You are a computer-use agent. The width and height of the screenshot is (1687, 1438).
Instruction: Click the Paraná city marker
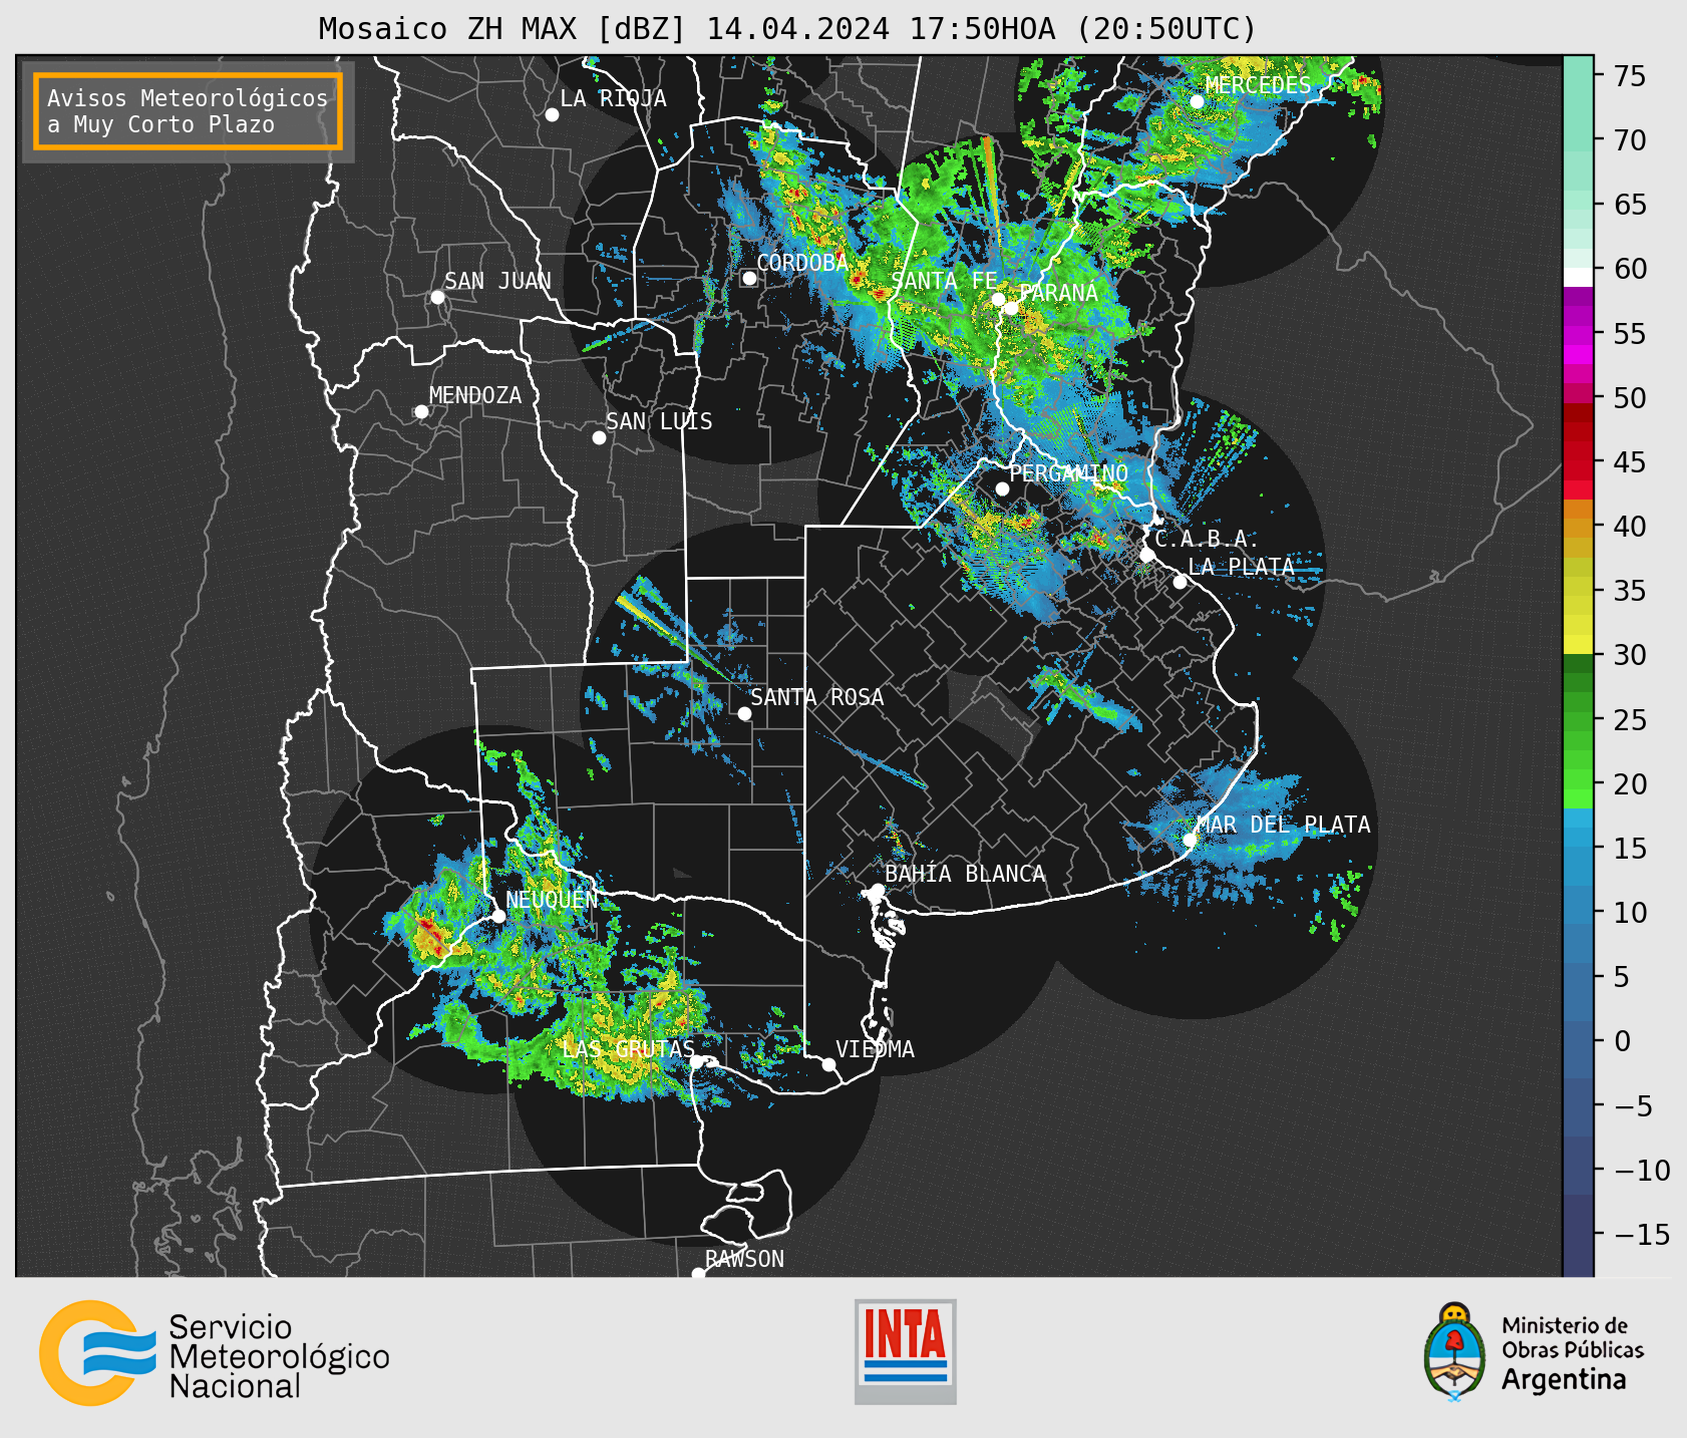click(x=1011, y=308)
